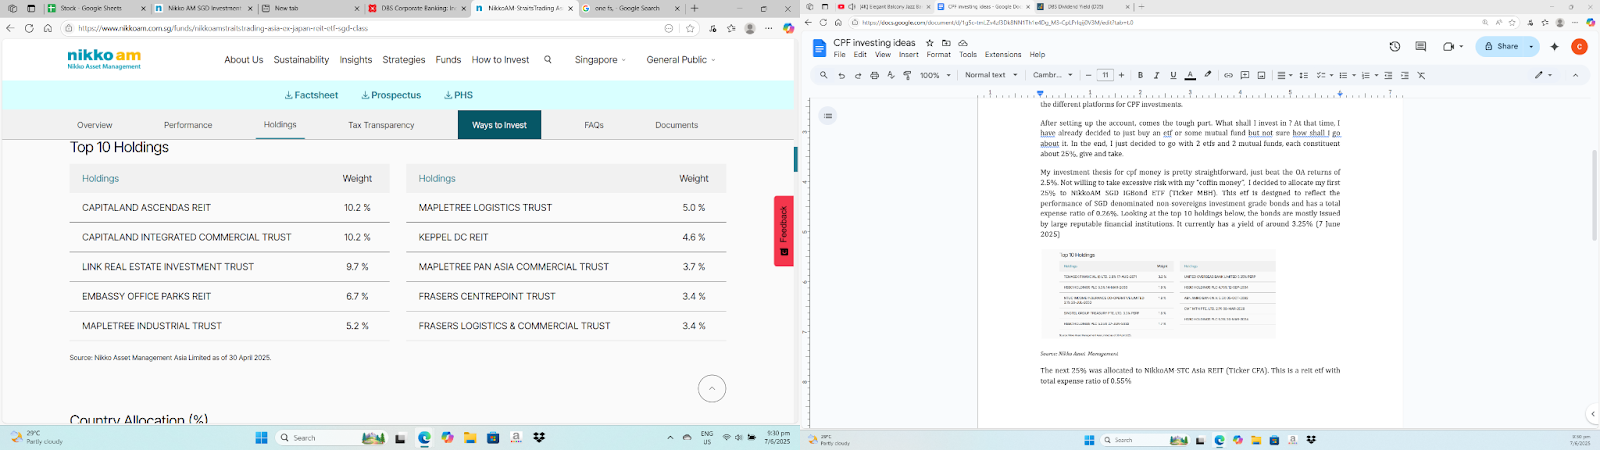1600x450 pixels.
Task: Apply italic formatting in Docs toolbar
Action: pyautogui.click(x=1156, y=75)
